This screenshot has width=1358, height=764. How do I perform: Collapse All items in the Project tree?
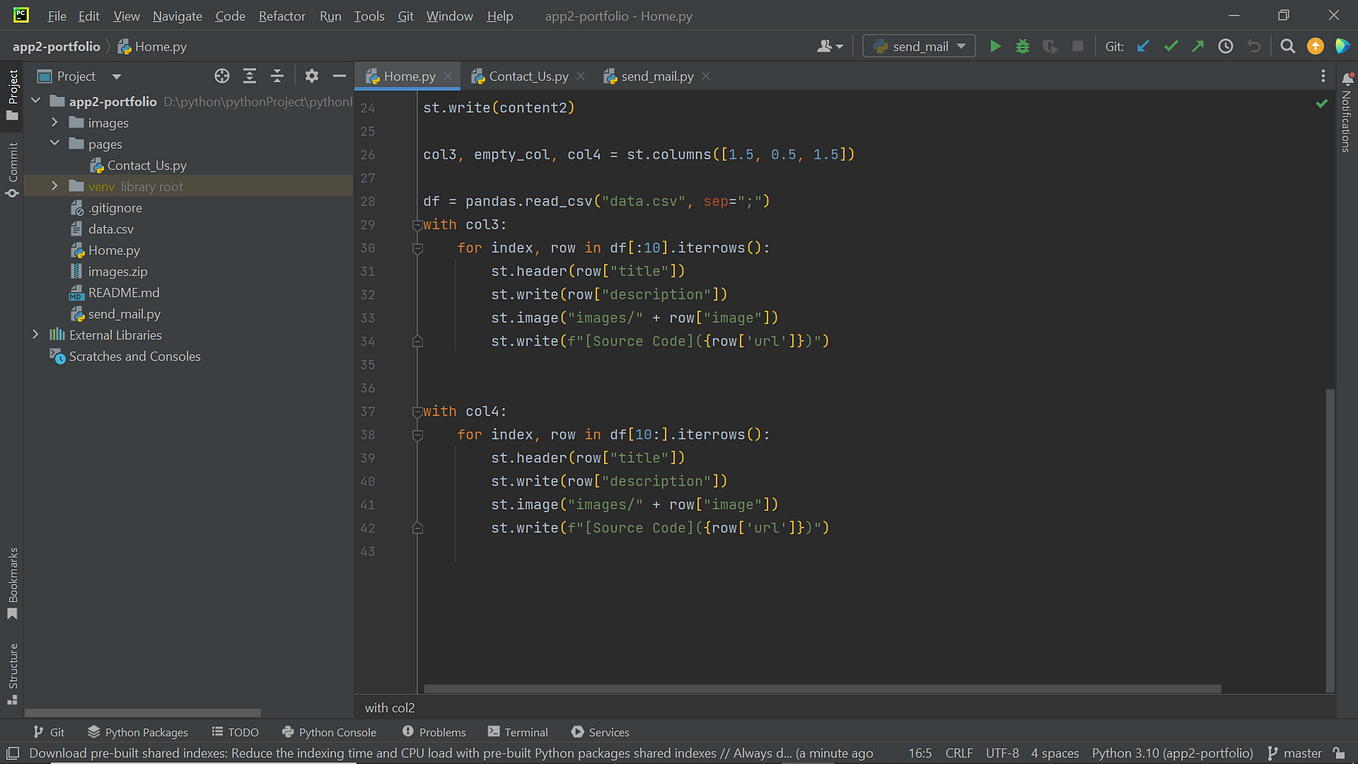point(278,75)
